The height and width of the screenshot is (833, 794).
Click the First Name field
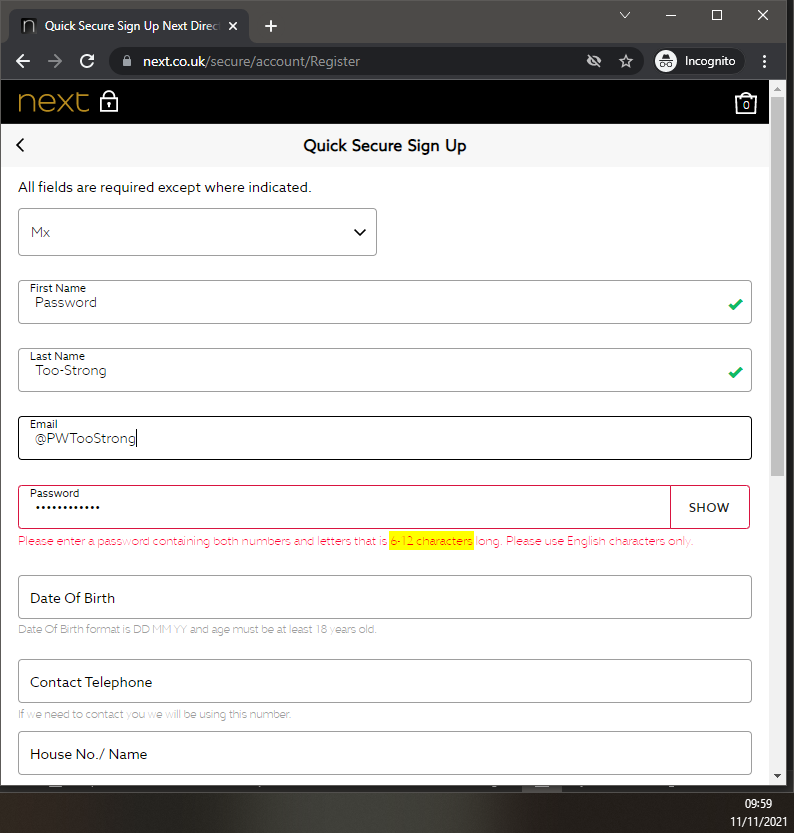click(x=385, y=302)
